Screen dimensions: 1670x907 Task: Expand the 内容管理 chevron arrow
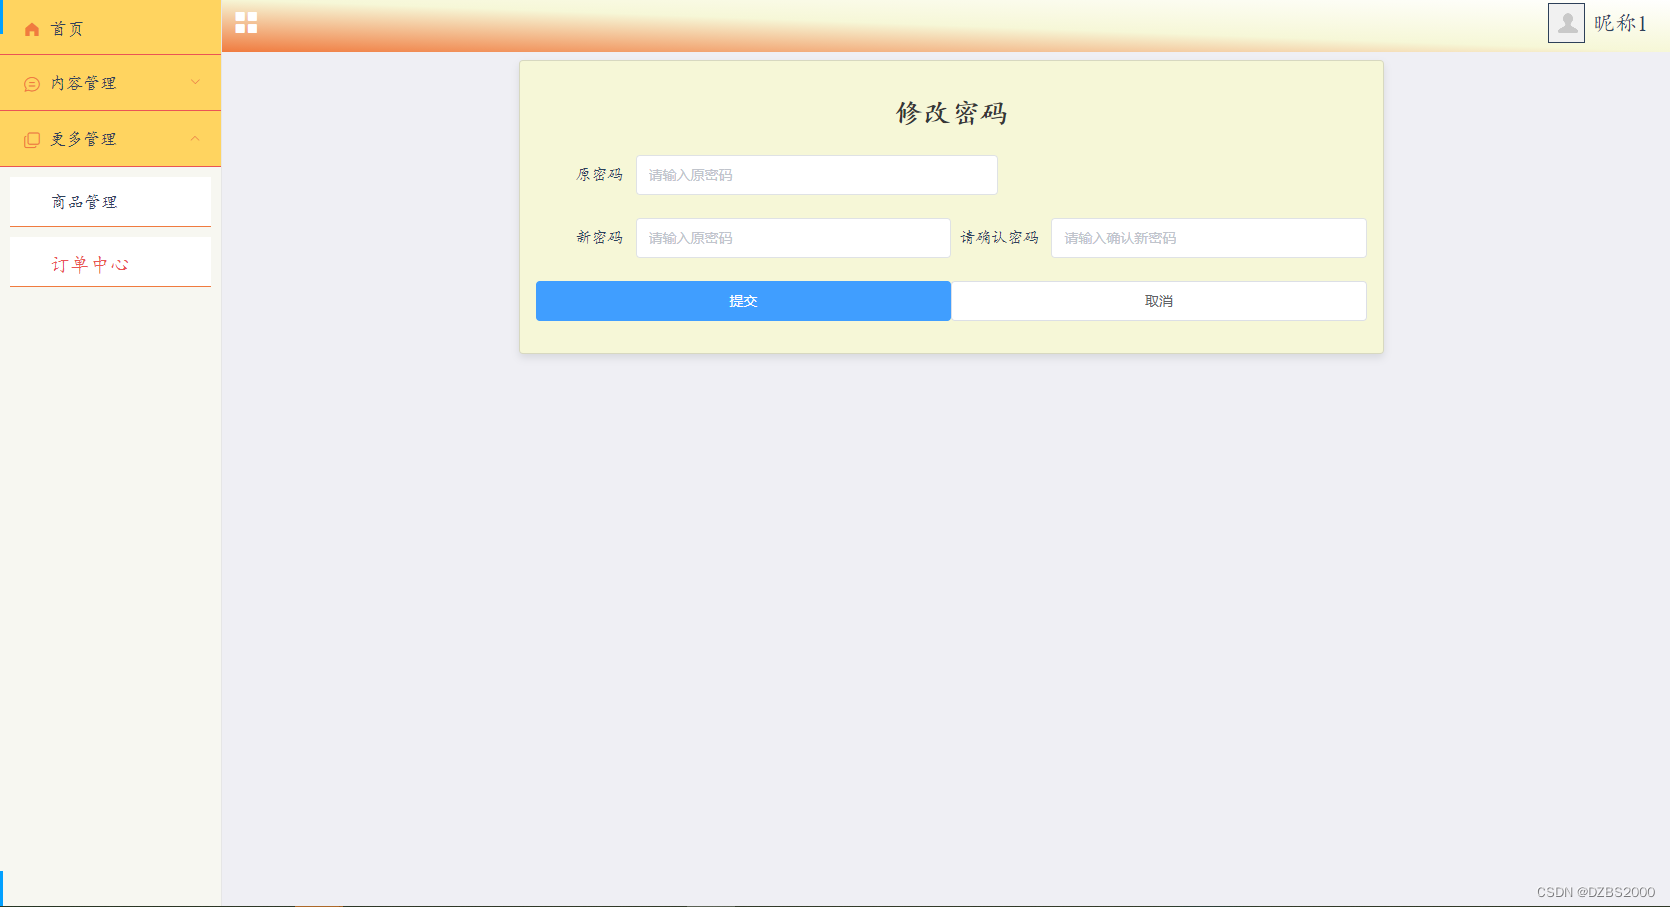195,82
